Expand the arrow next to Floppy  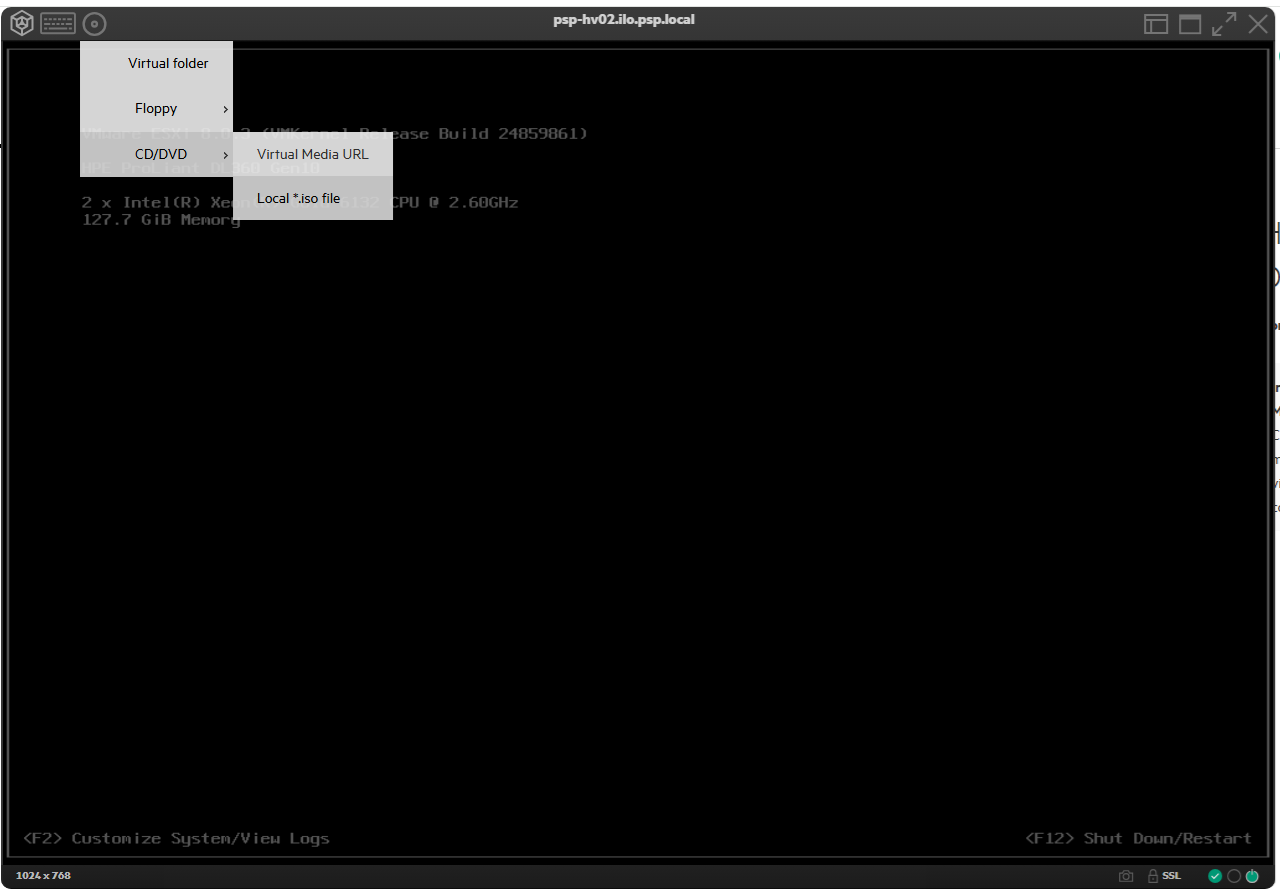[225, 109]
